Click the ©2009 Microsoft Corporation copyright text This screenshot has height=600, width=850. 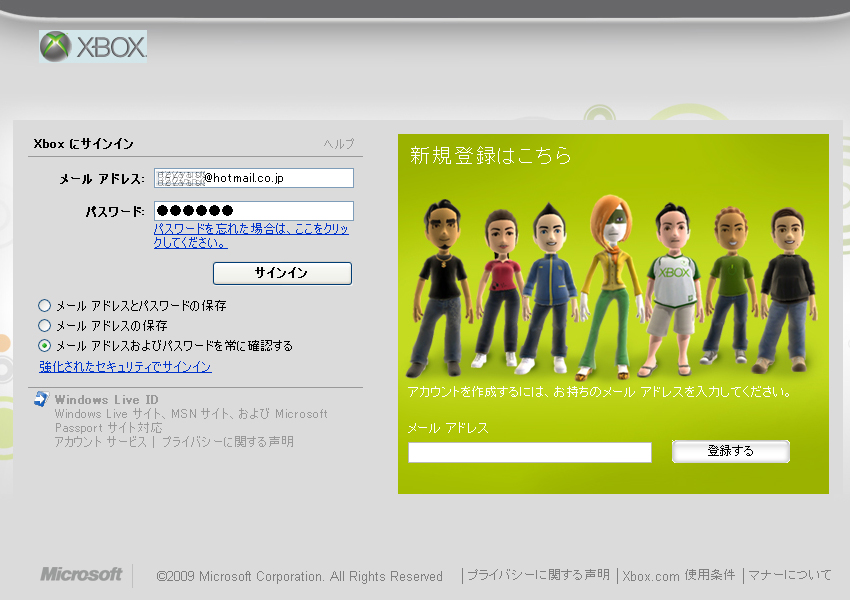pyautogui.click(x=299, y=576)
